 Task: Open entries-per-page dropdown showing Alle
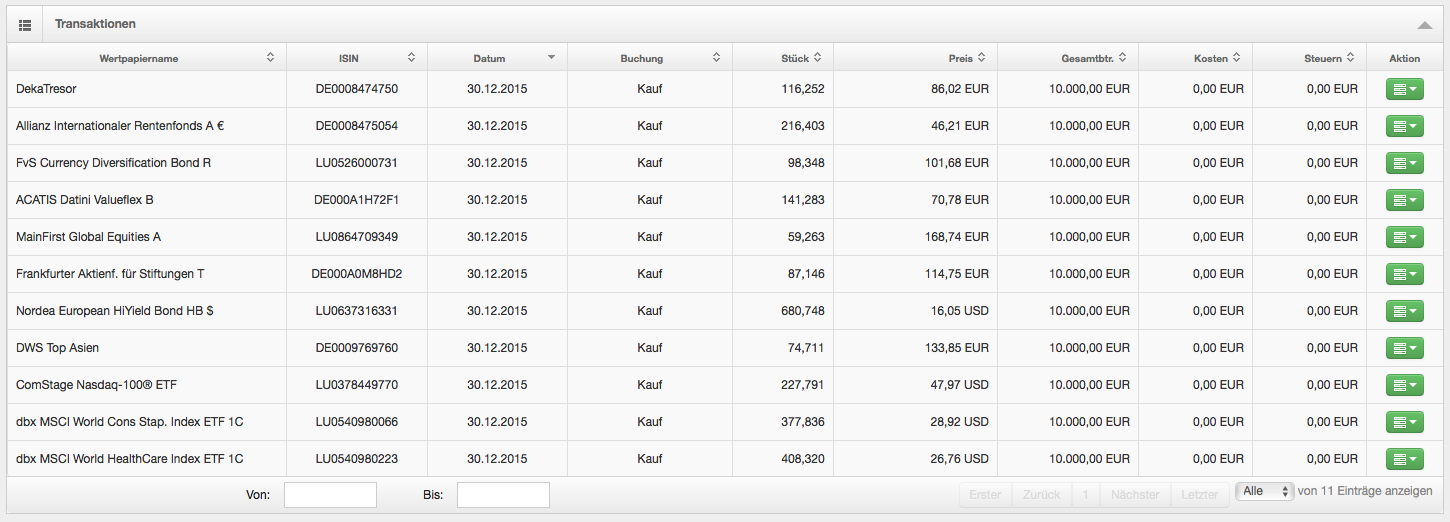click(1265, 492)
